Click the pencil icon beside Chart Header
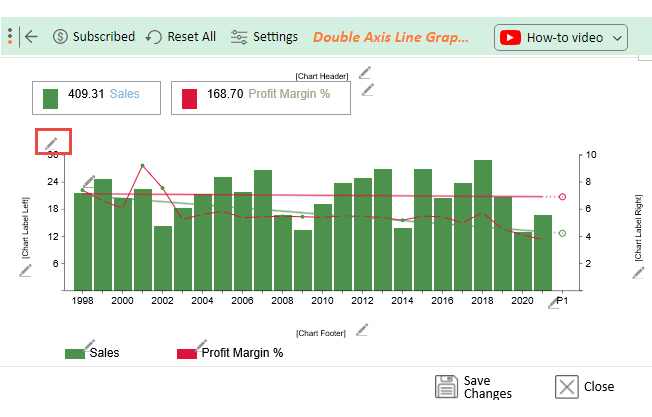This screenshot has height=417, width=652. pyautogui.click(x=365, y=73)
